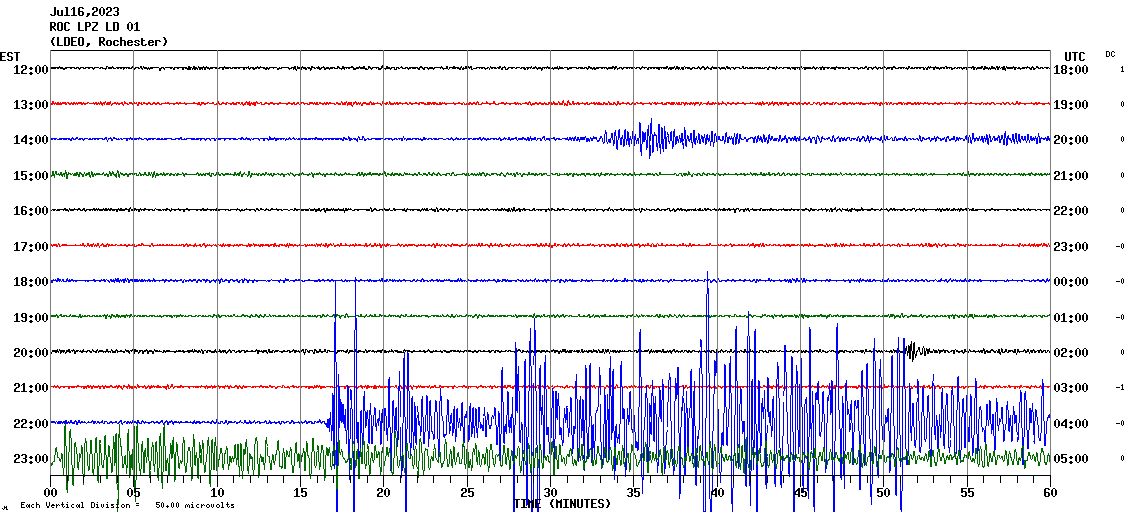This screenshot has width=1130, height=519.
Task: Click the 18:00 UTC row label
Action: 1071,69
